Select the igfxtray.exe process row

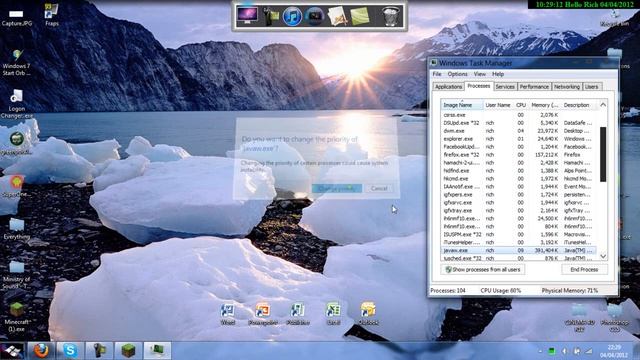(x=518, y=210)
